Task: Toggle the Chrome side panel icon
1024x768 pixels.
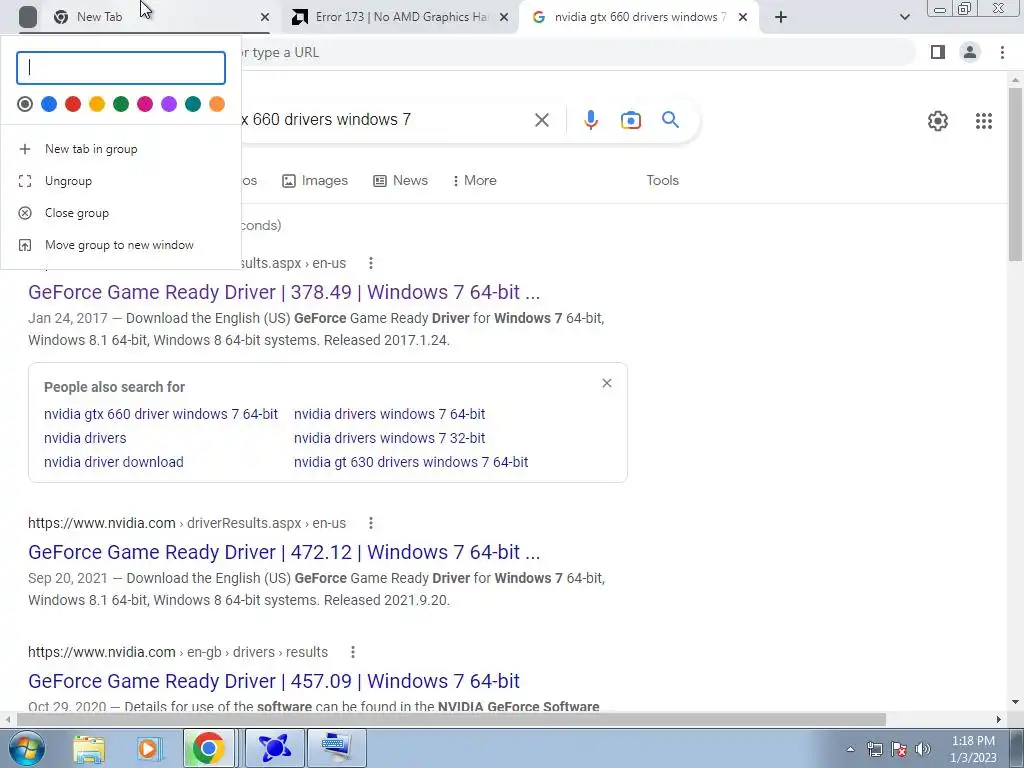Action: (938, 52)
